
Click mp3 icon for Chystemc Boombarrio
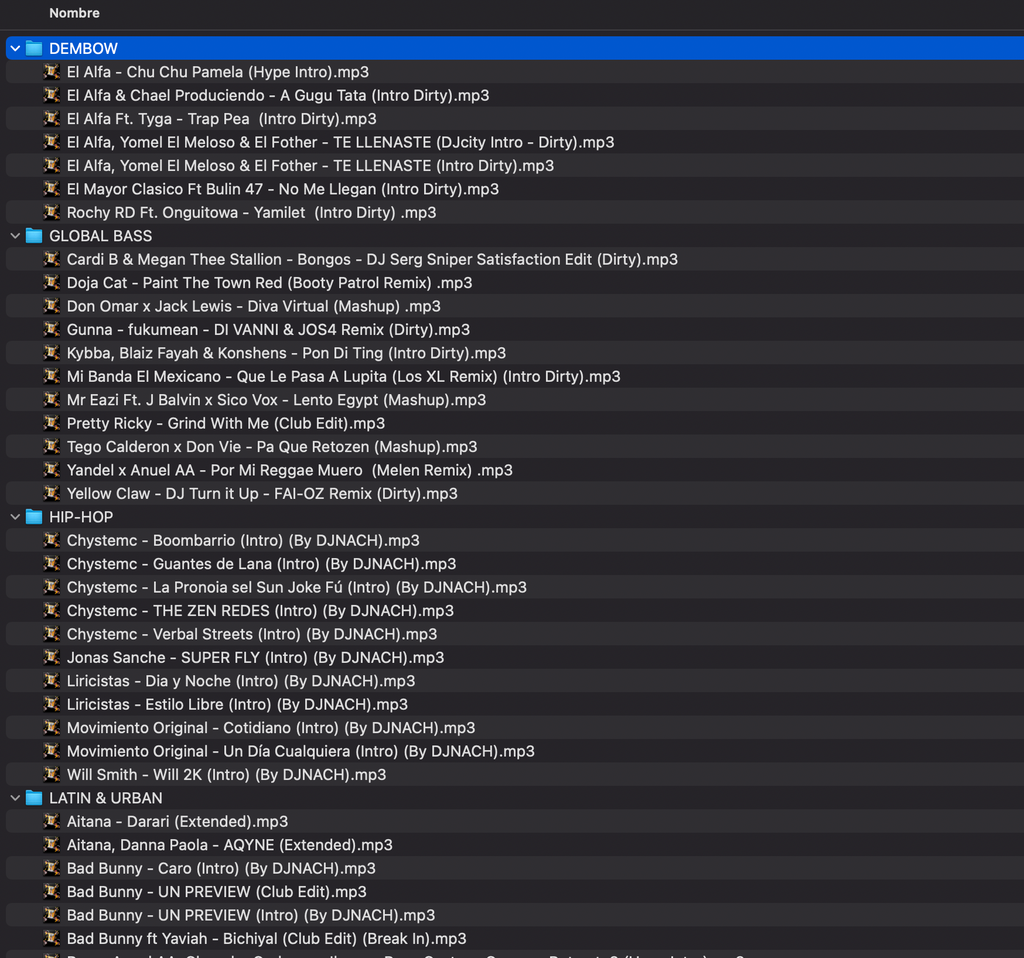pyautogui.click(x=52, y=540)
